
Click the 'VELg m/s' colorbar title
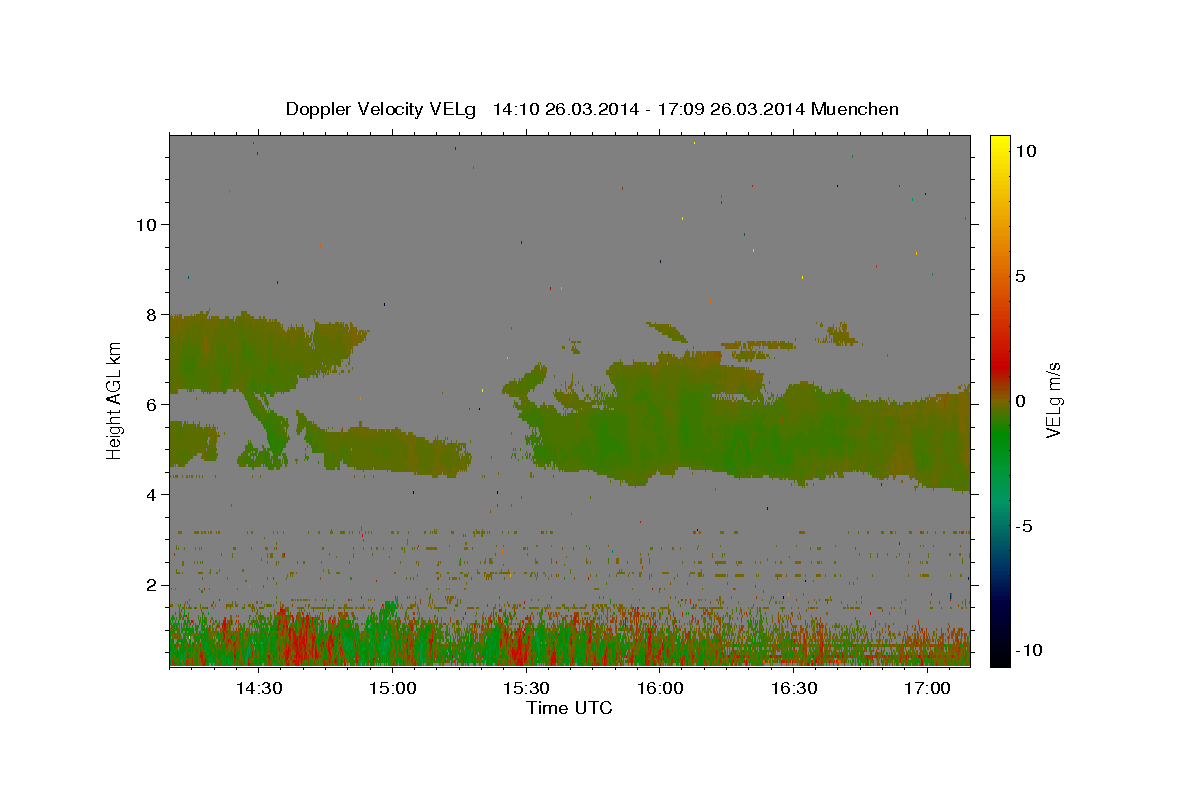point(1054,400)
